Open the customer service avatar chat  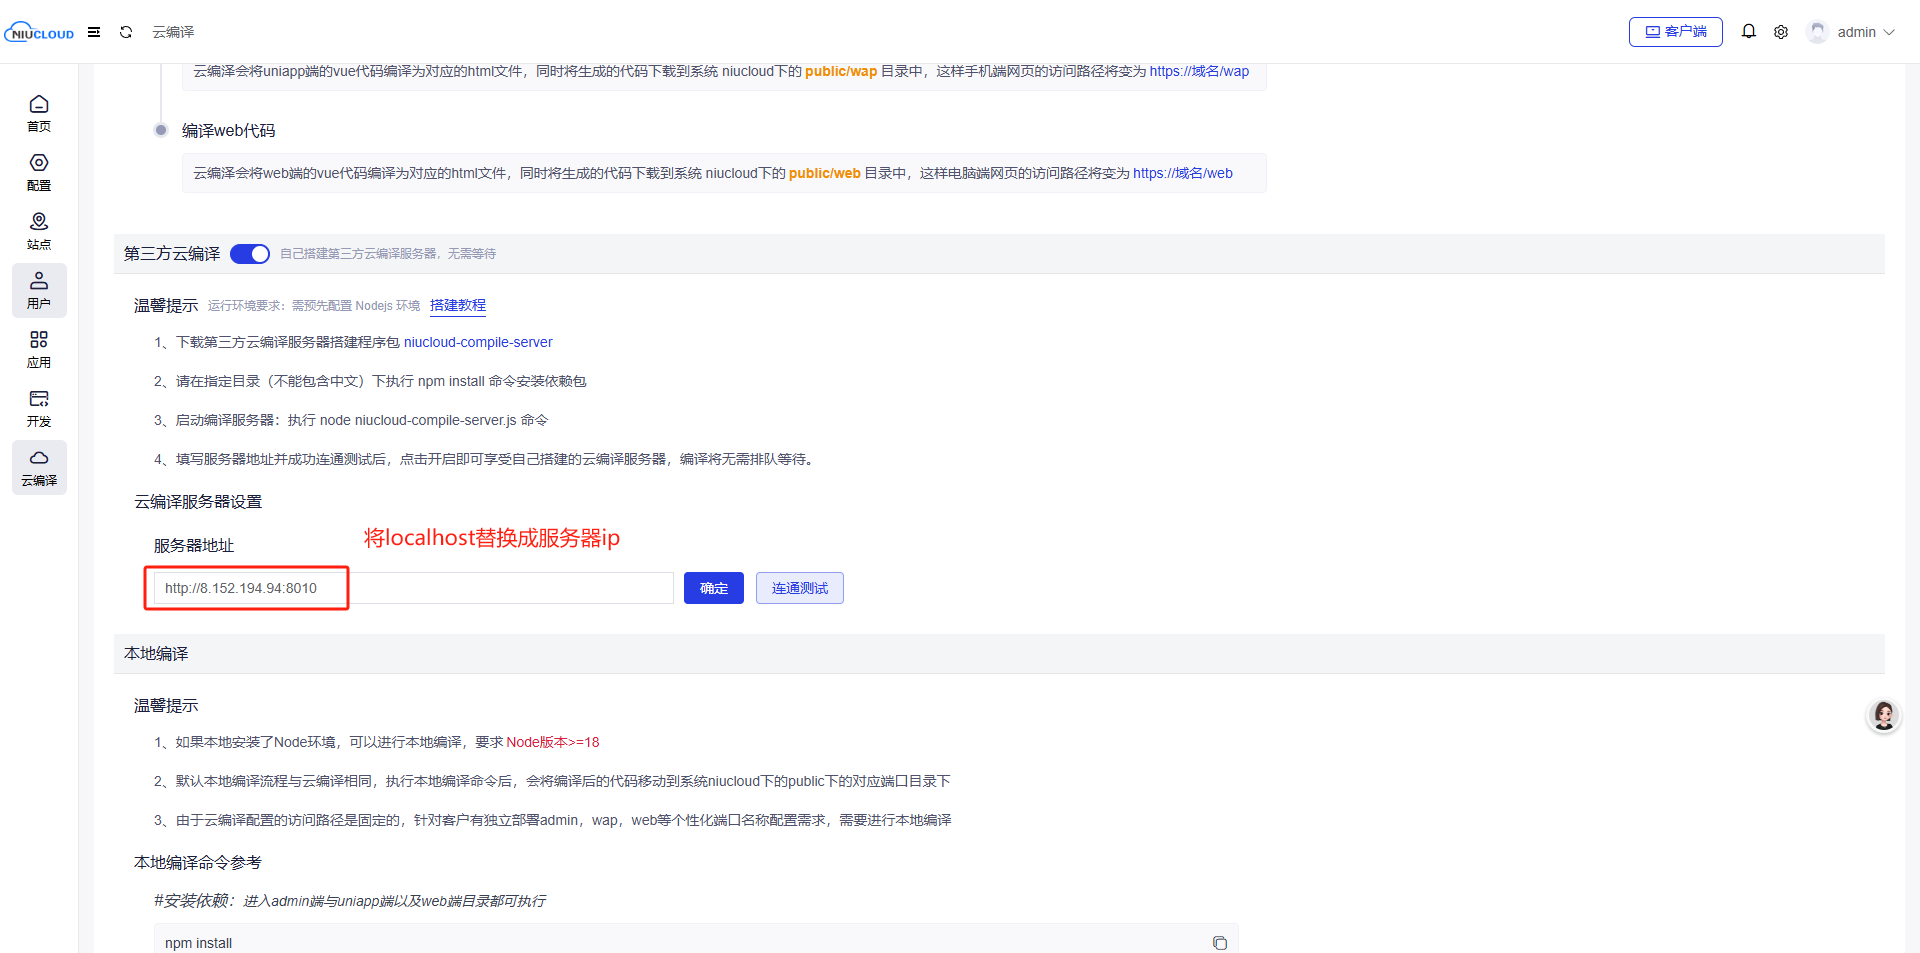click(1884, 716)
